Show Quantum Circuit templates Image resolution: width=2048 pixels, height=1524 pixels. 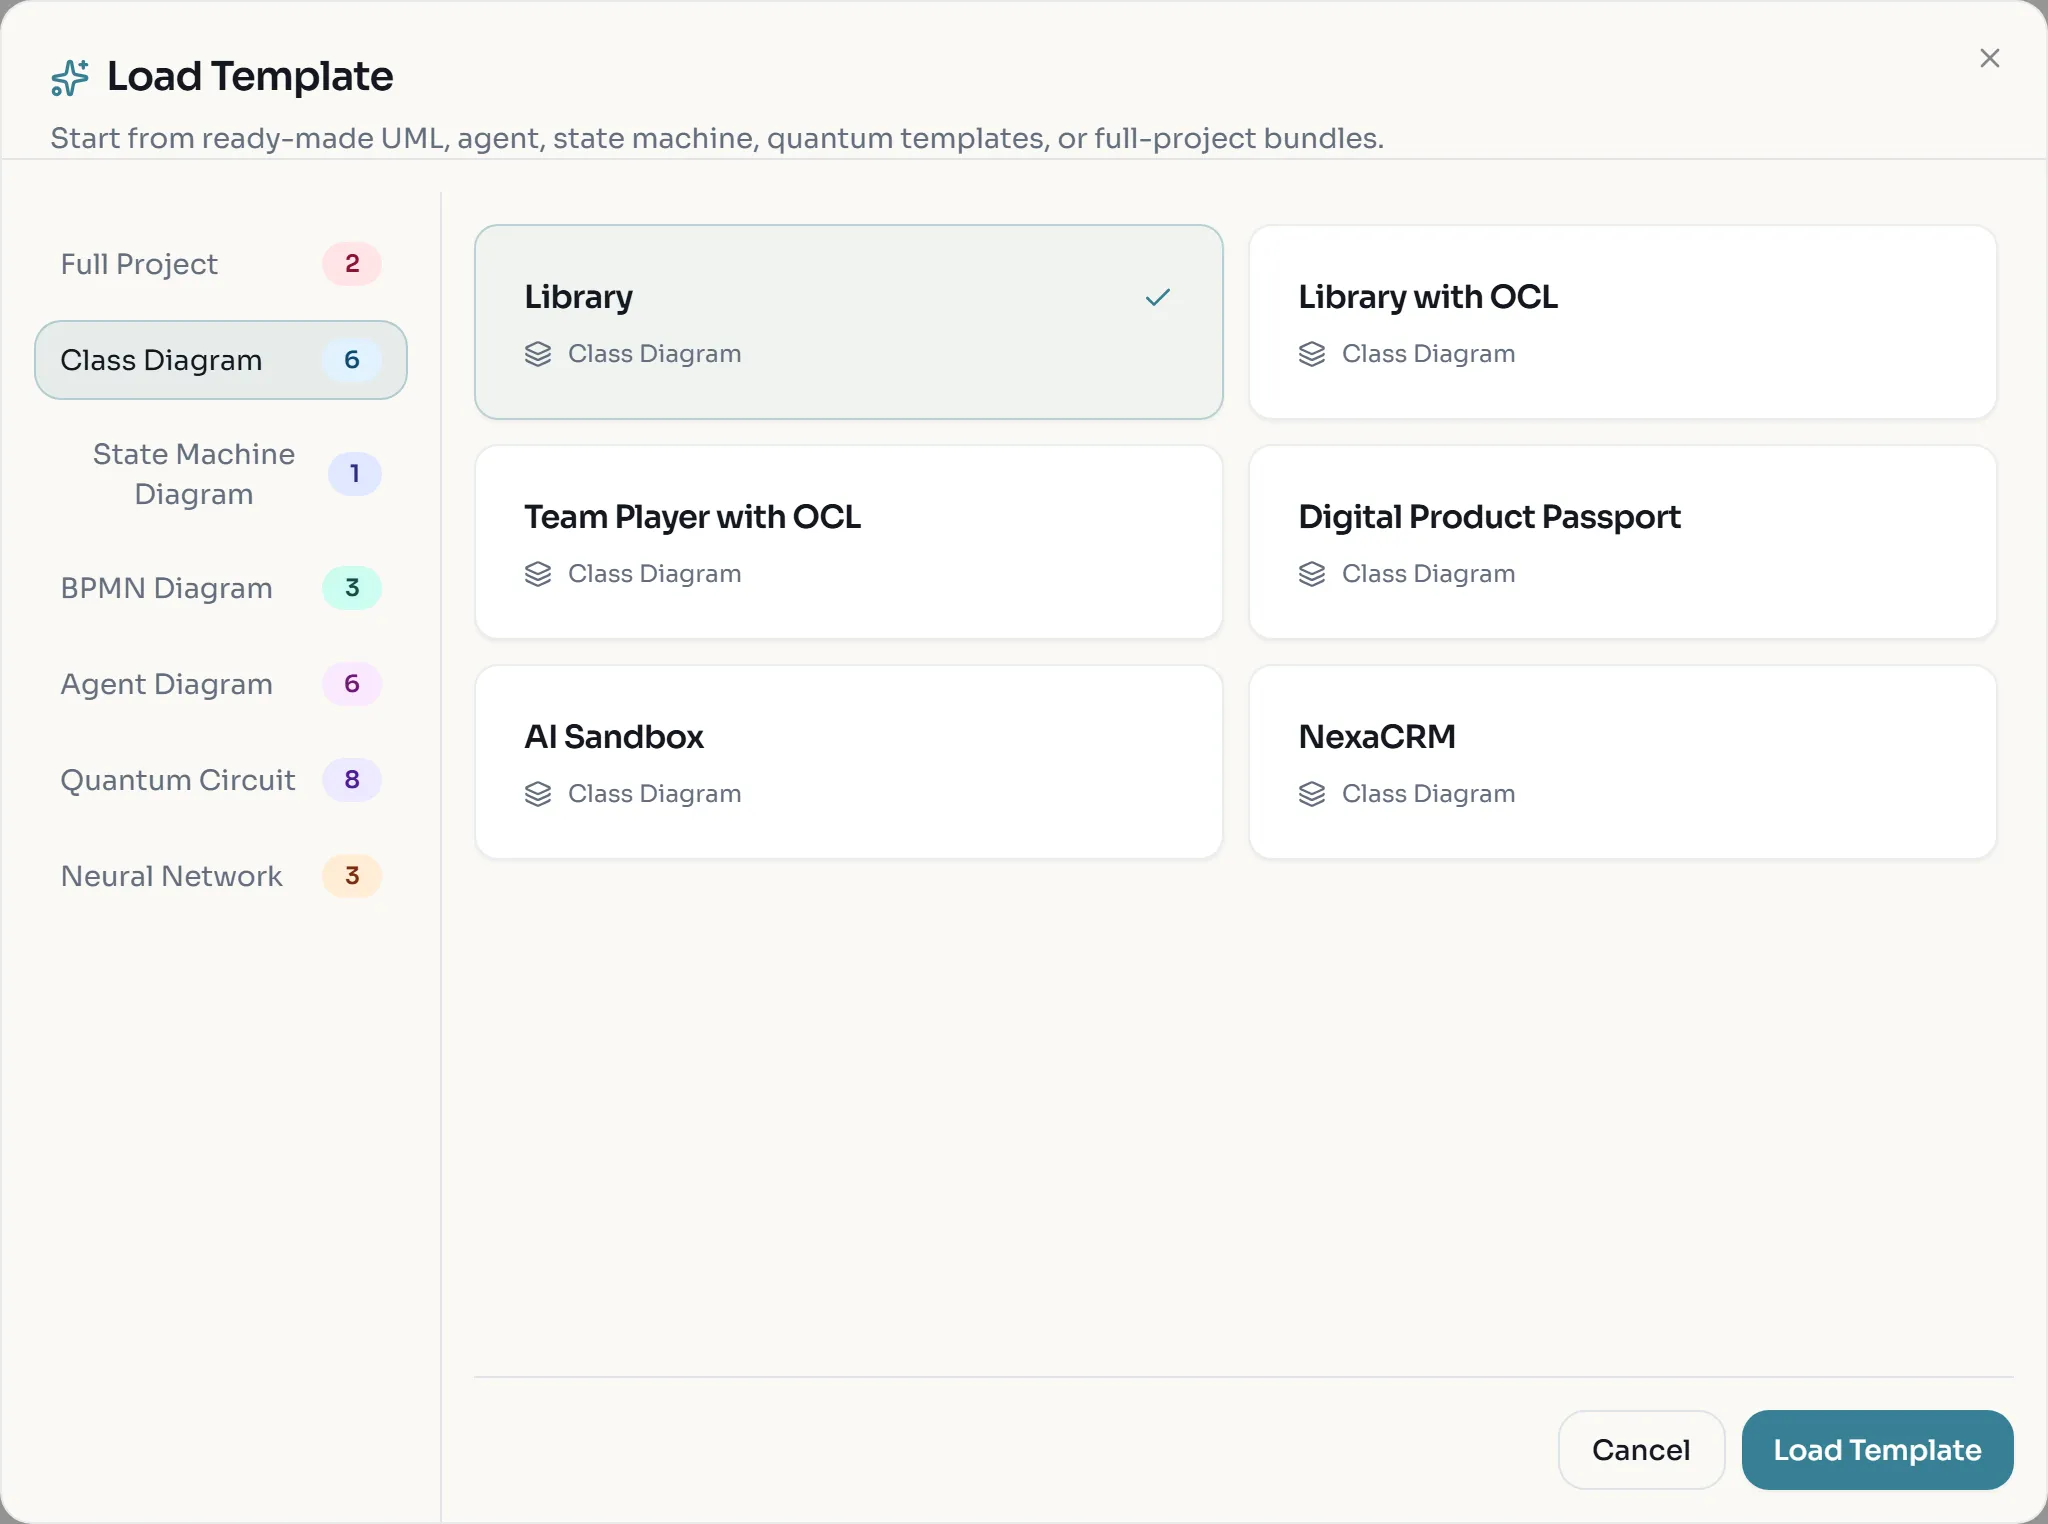pos(220,780)
